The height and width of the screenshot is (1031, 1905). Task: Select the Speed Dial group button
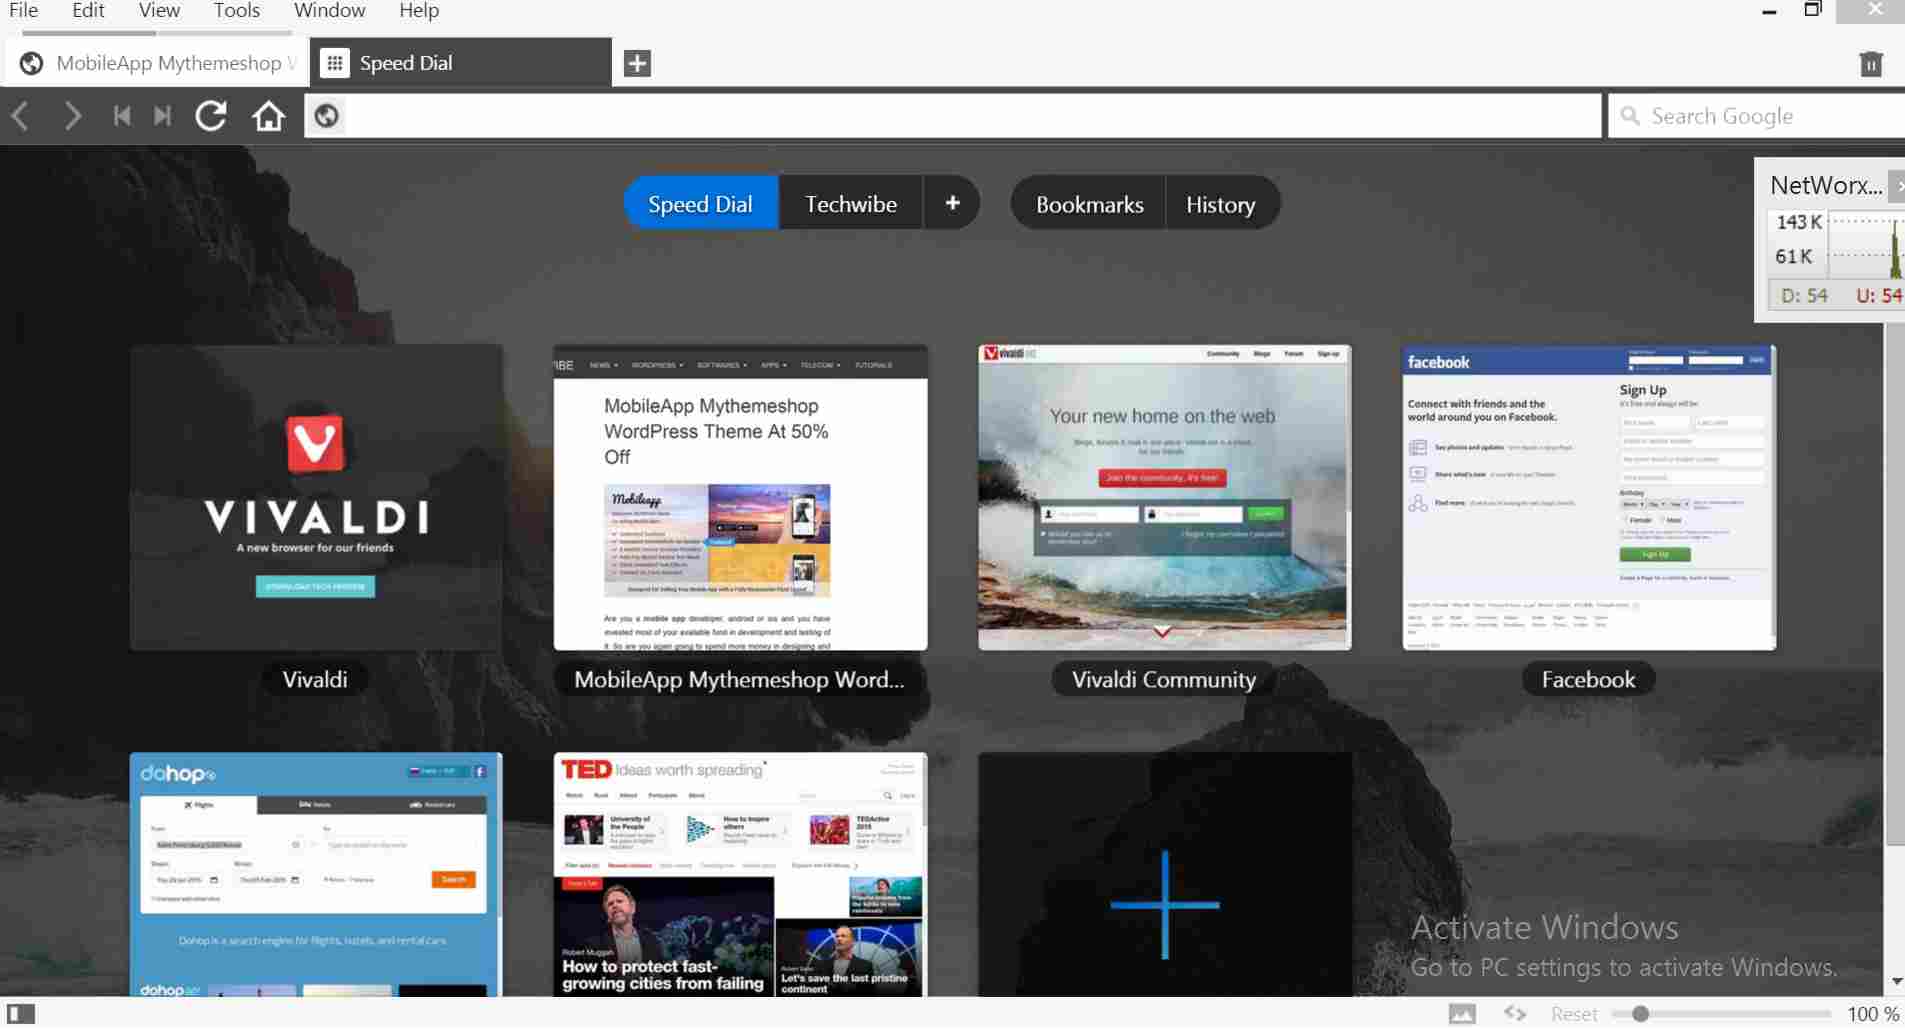(x=701, y=203)
